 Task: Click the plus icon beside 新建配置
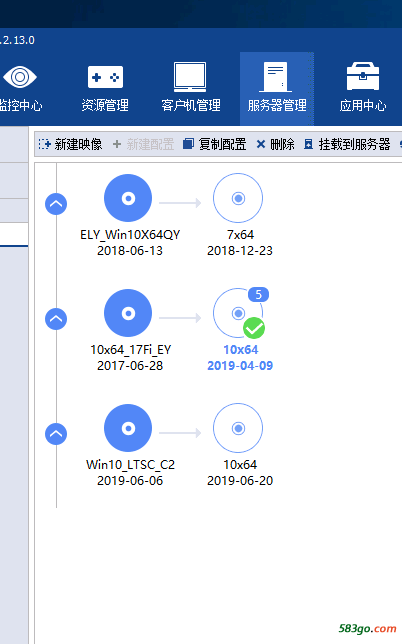[117, 144]
